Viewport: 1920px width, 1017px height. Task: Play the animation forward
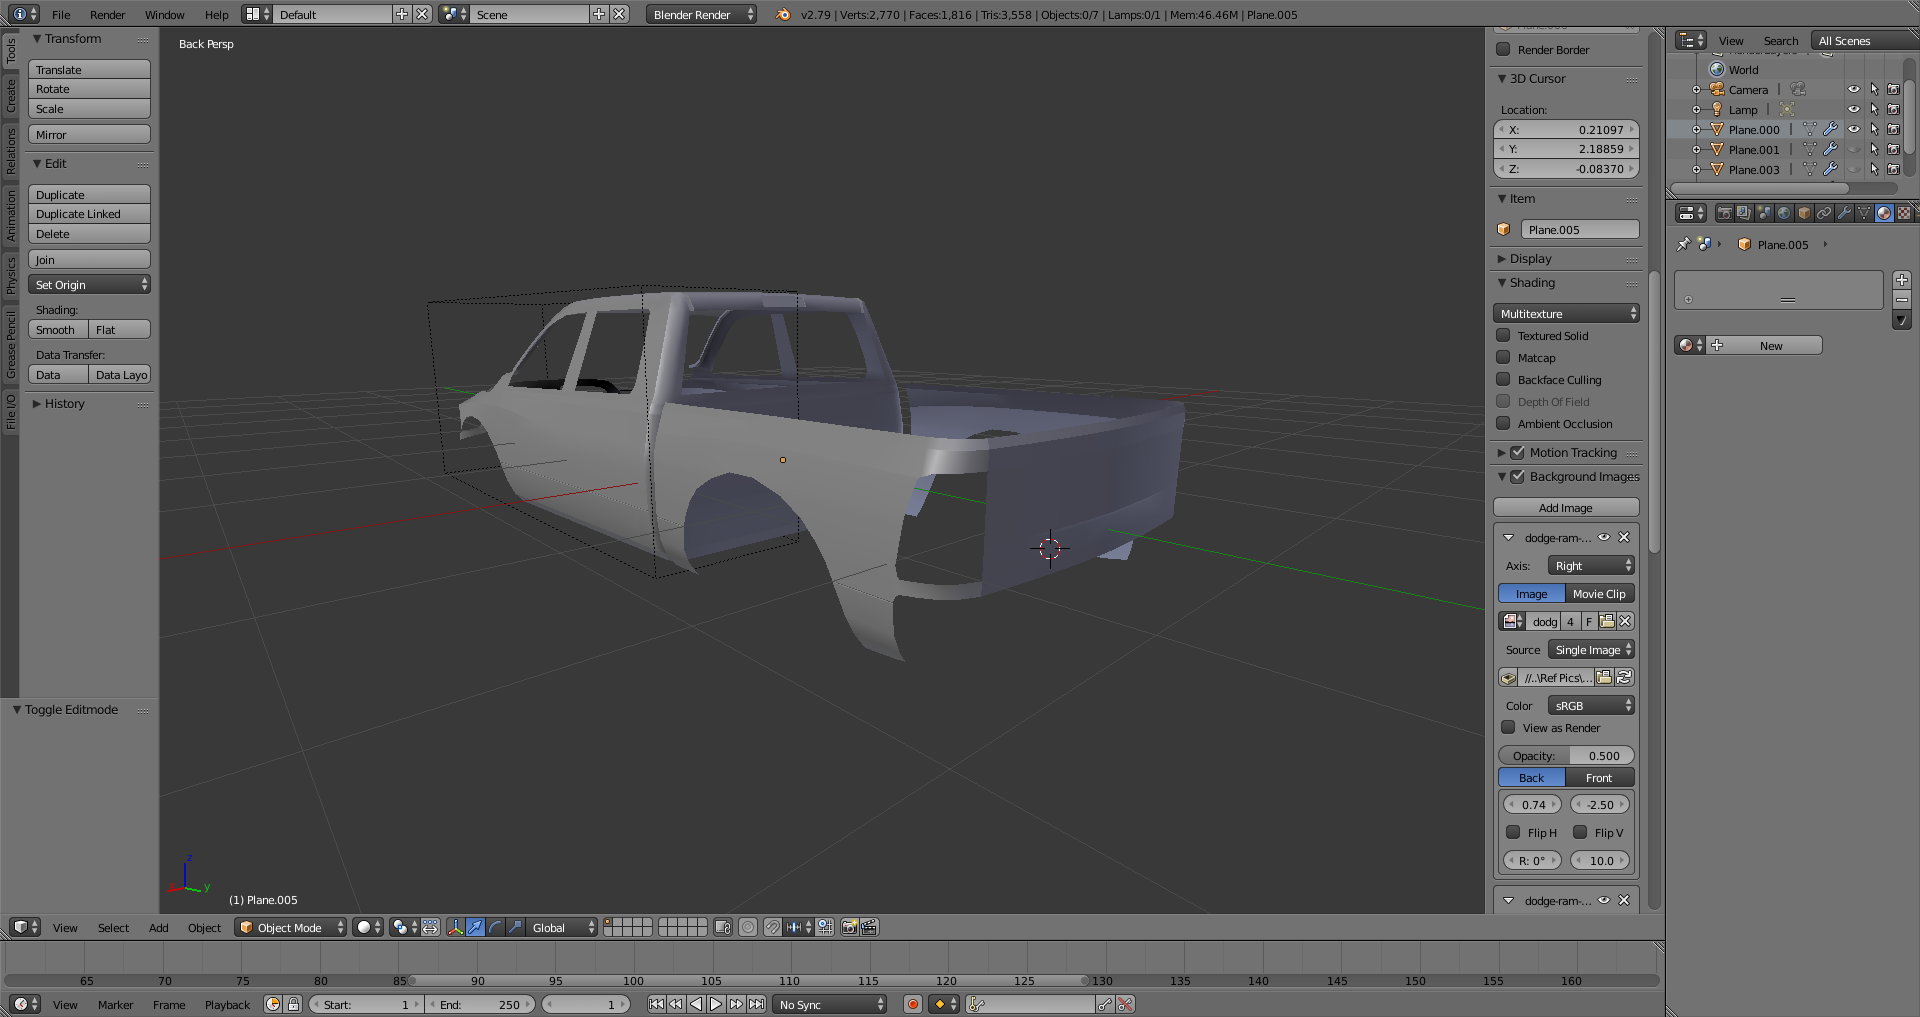pyautogui.click(x=716, y=1004)
